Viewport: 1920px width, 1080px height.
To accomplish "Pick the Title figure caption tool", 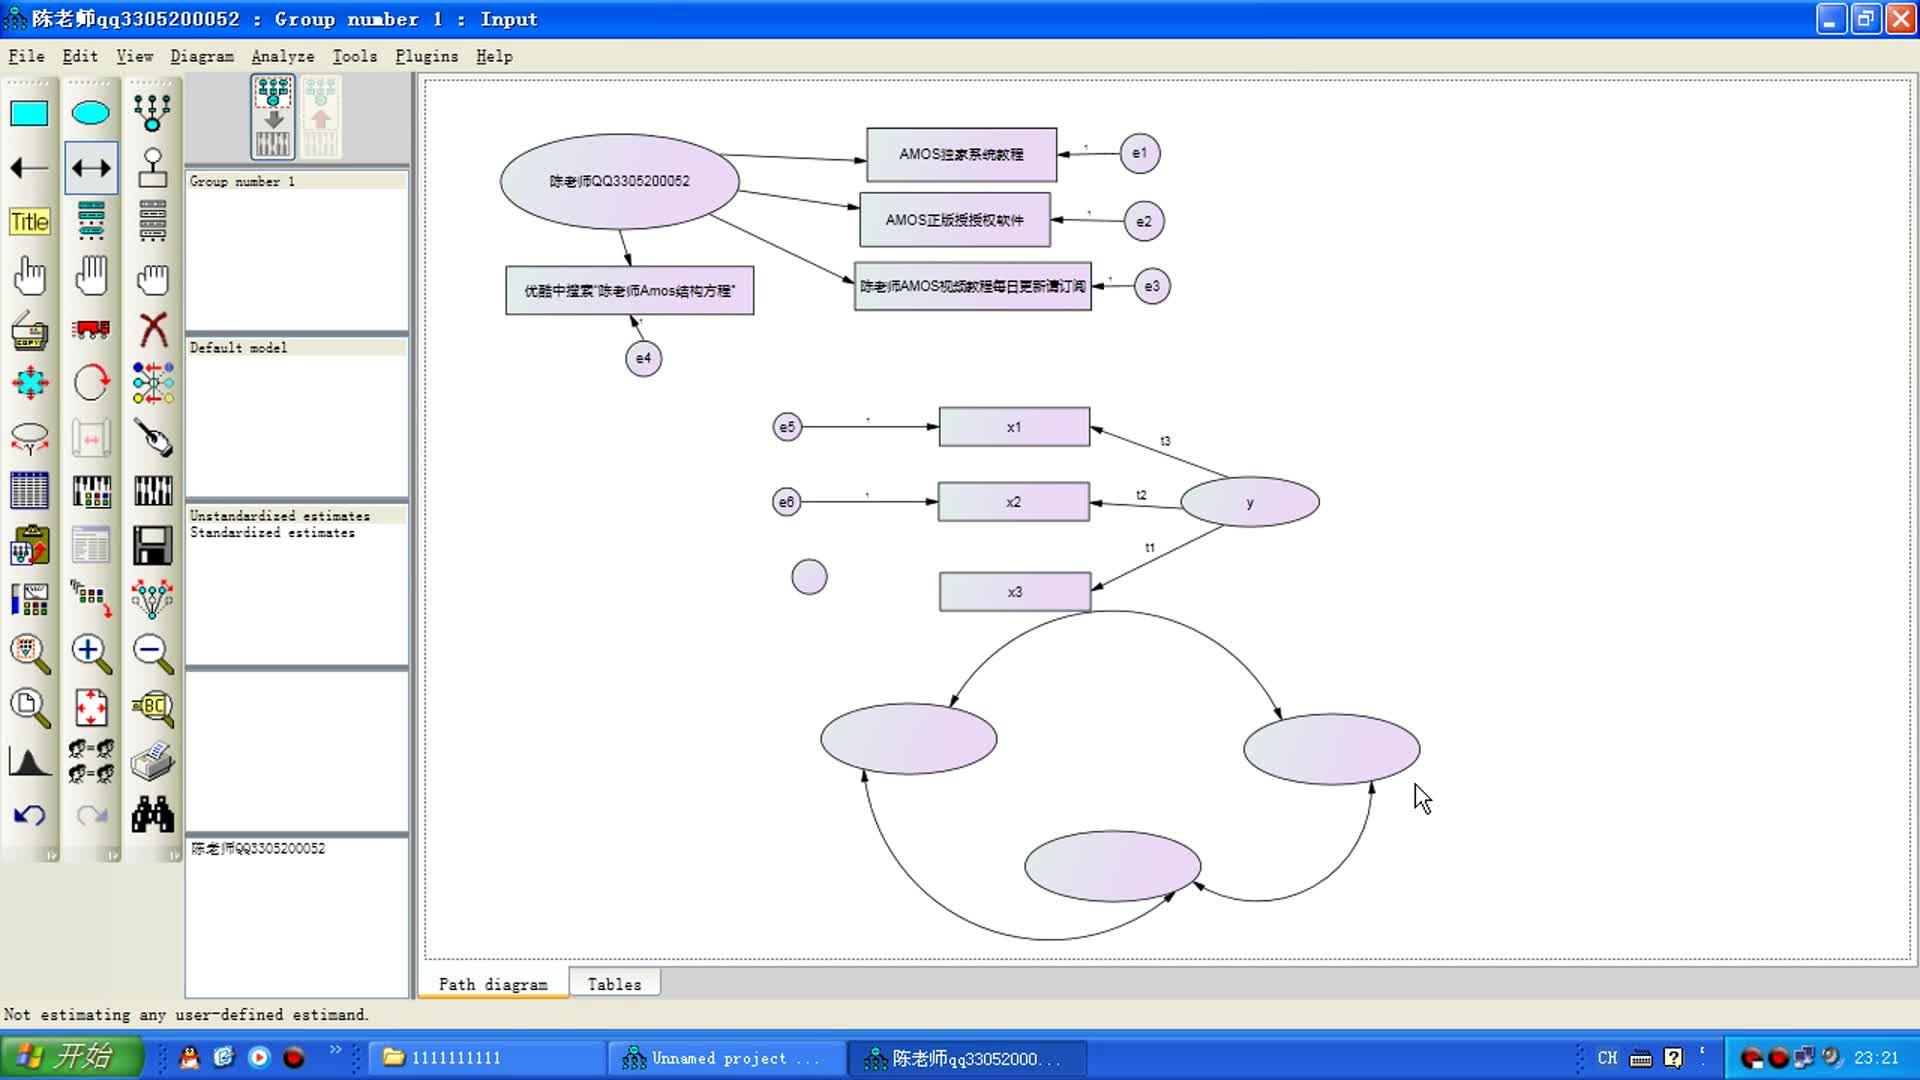I will pos(29,222).
